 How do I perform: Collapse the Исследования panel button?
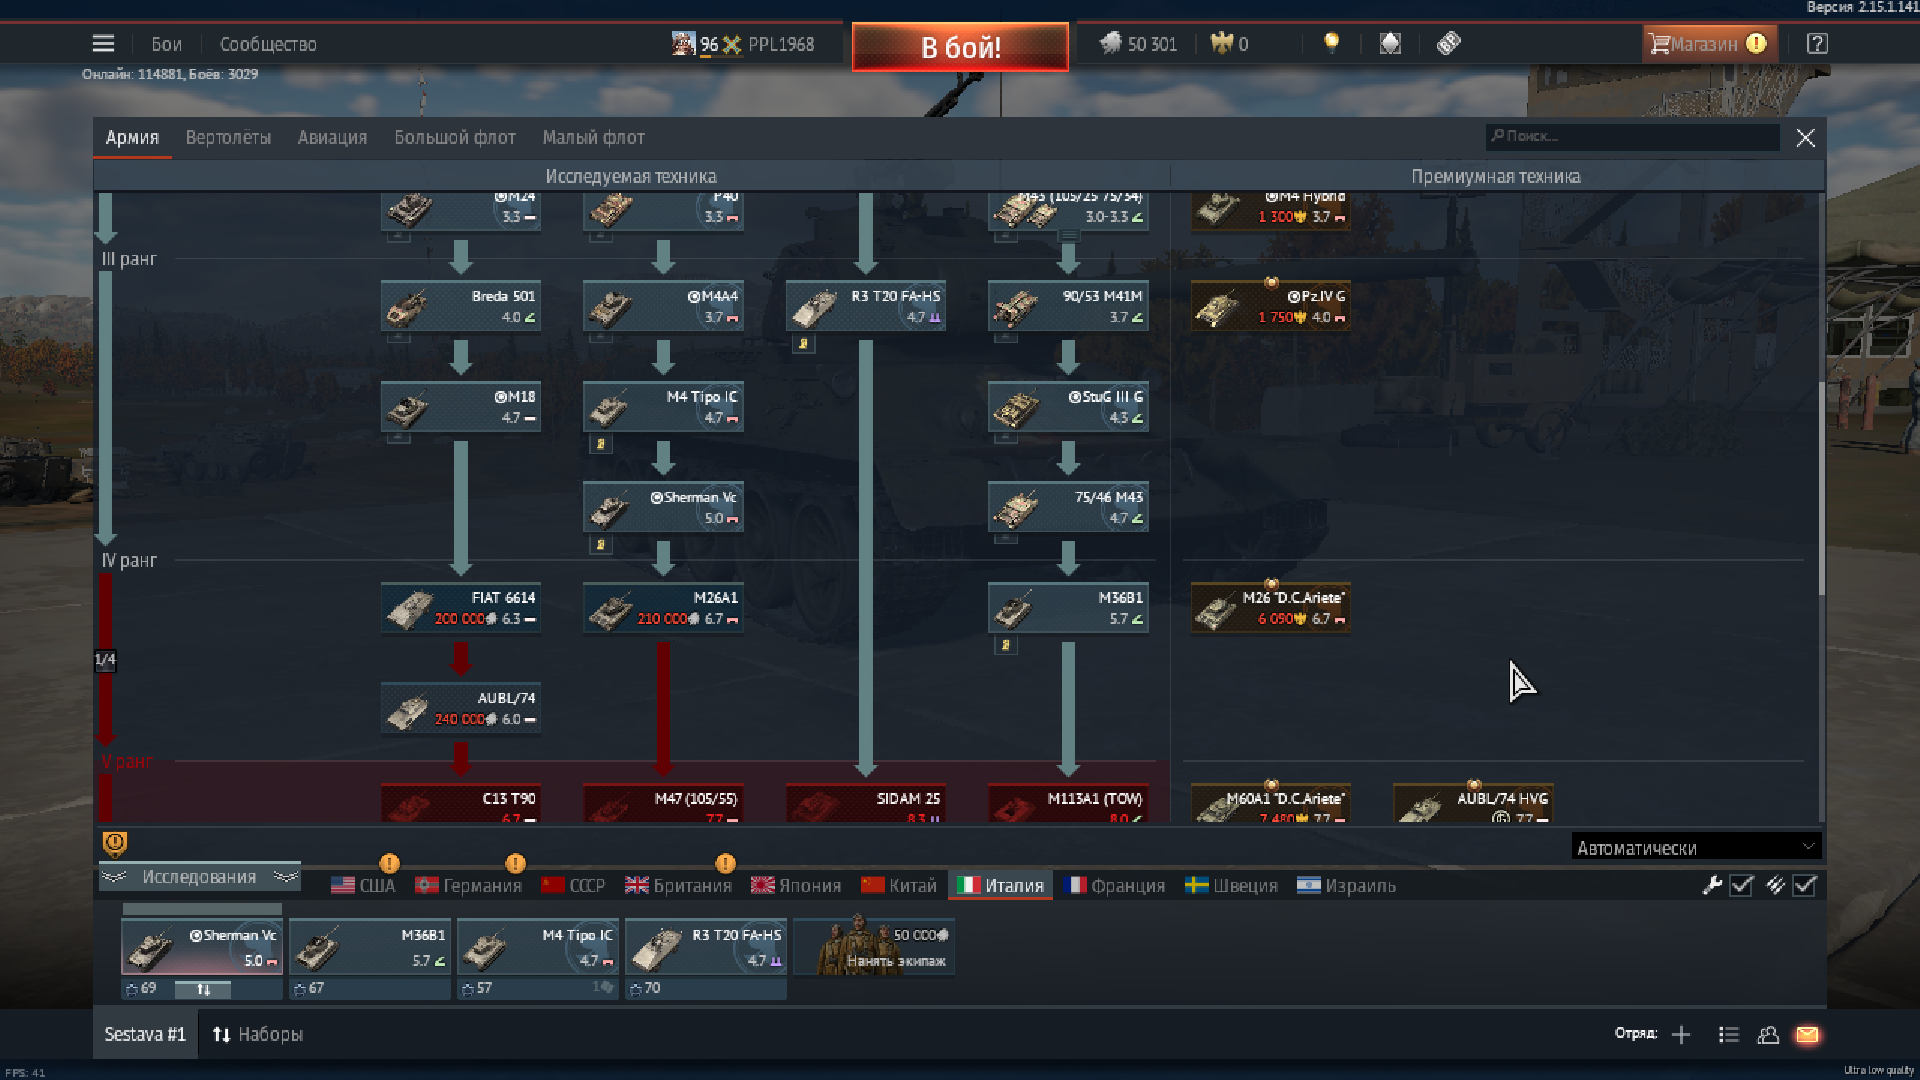(199, 877)
